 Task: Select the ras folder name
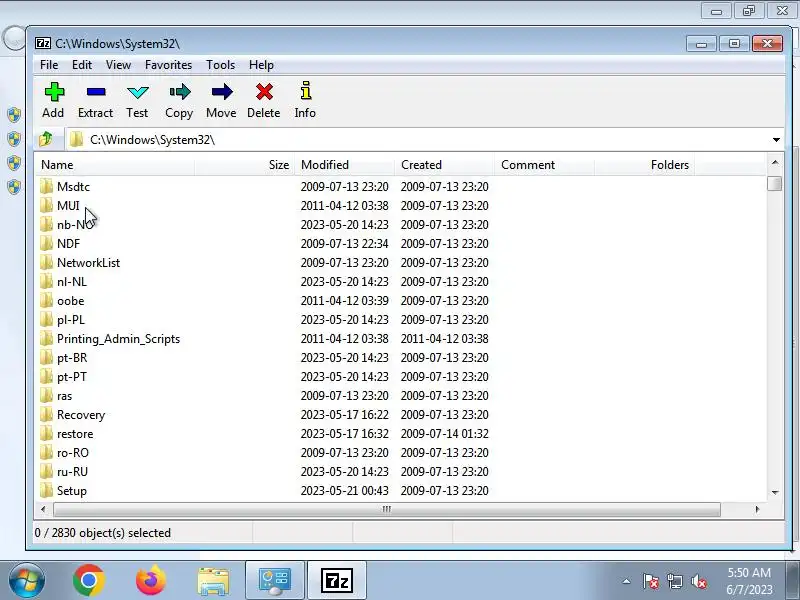click(64, 396)
